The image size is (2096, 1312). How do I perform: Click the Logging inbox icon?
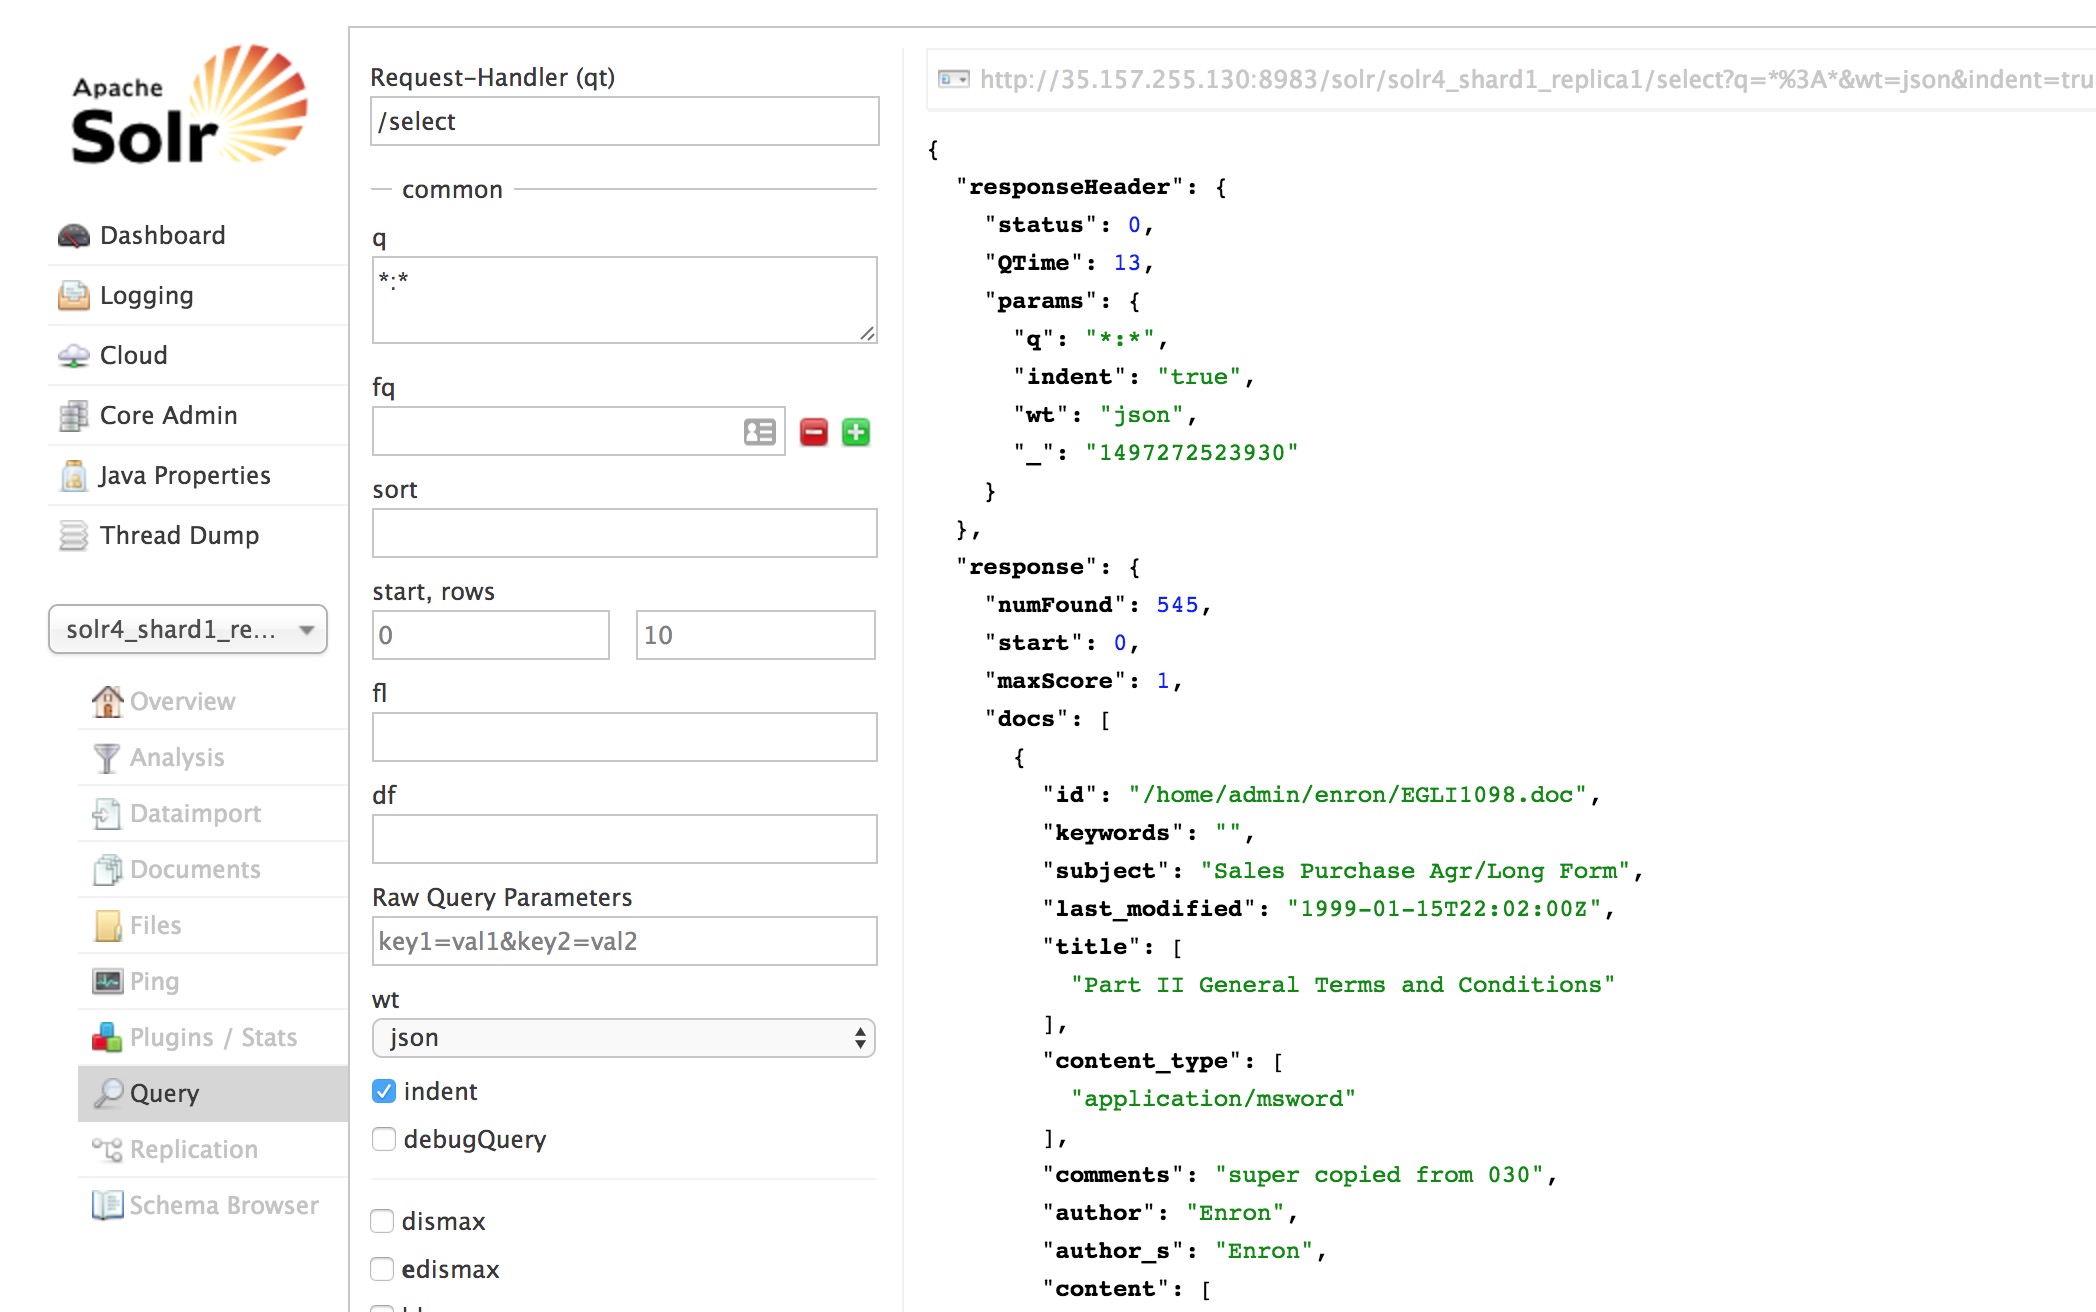pyautogui.click(x=74, y=296)
